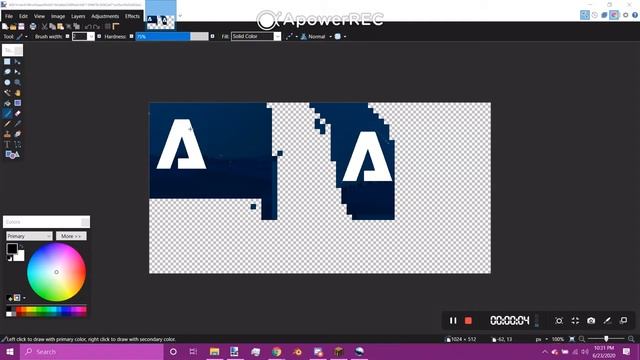Click the white secondary color swatch
The width and height of the screenshot is (640, 360).
point(20,257)
